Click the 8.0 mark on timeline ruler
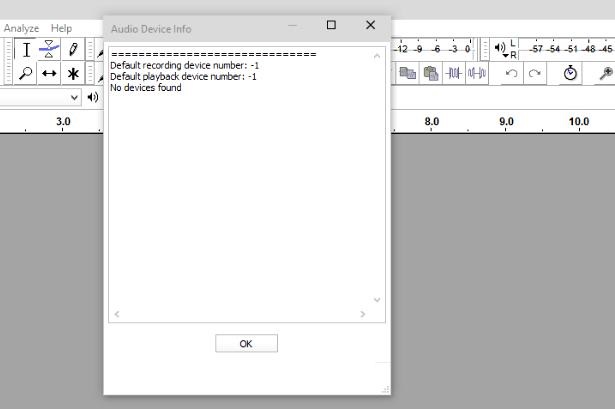This screenshot has height=409, width=615. tap(431, 122)
